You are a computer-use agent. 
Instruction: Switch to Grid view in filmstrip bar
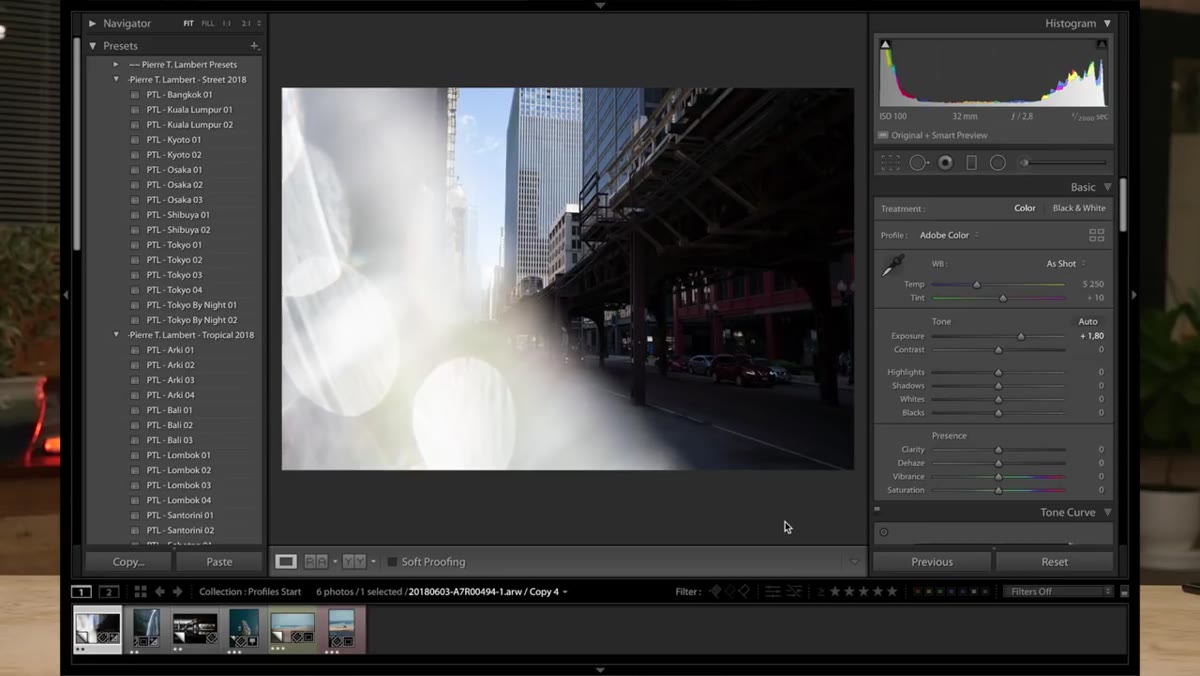point(140,592)
